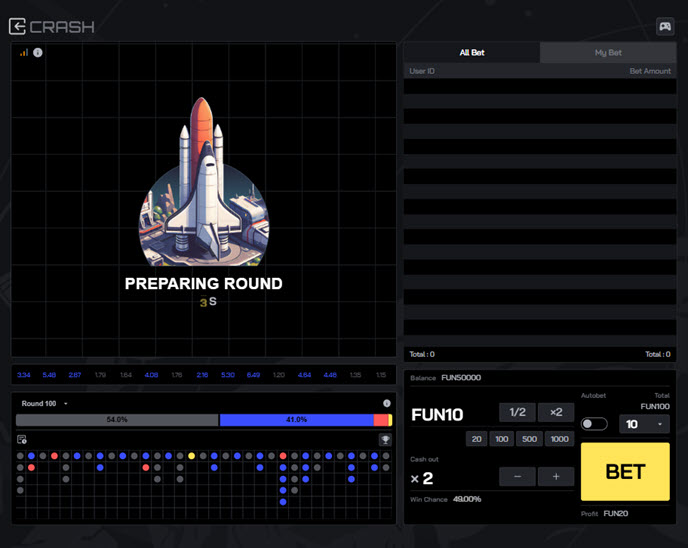Screen dimensions: 688x548
Task: Select the All Bet tab
Action: pyautogui.click(x=471, y=53)
